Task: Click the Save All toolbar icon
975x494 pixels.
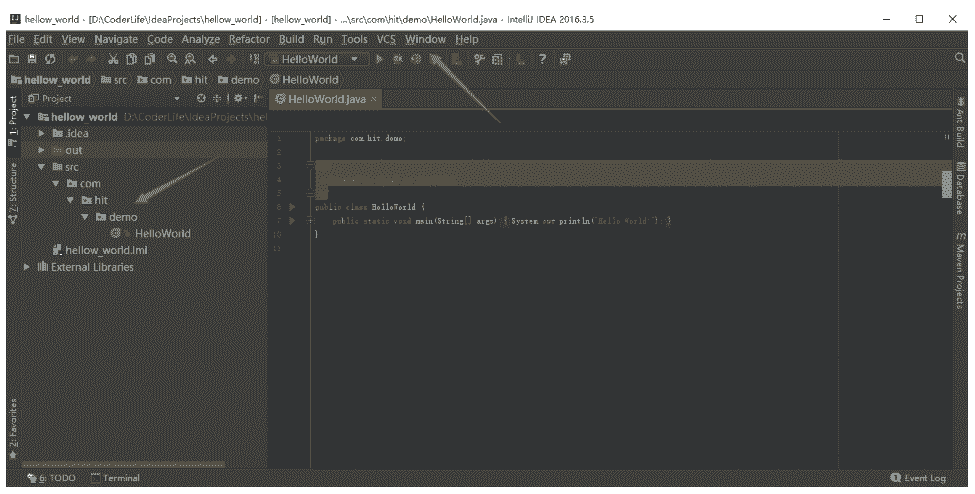Action: 32,59
